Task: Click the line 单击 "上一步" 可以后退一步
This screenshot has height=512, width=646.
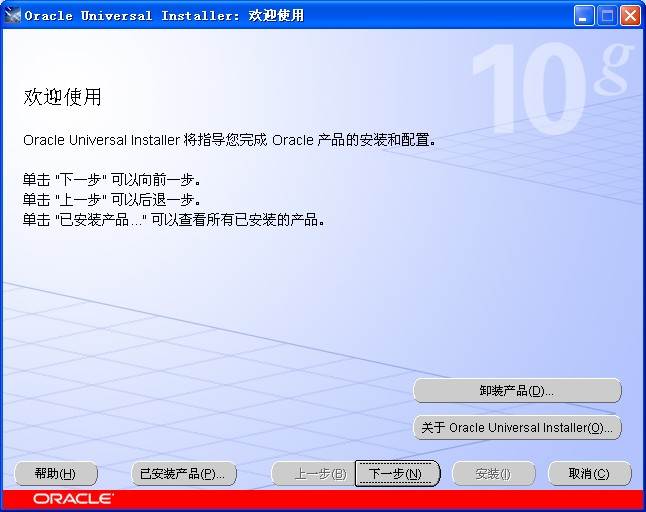Action: [112, 200]
